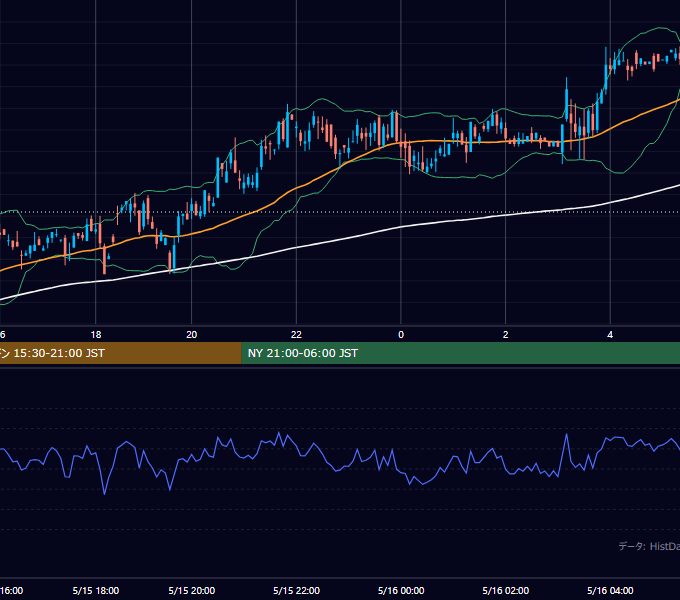Select the 5/16 00:00 date label
Viewport: 680px width, 600px height.
tap(401, 590)
